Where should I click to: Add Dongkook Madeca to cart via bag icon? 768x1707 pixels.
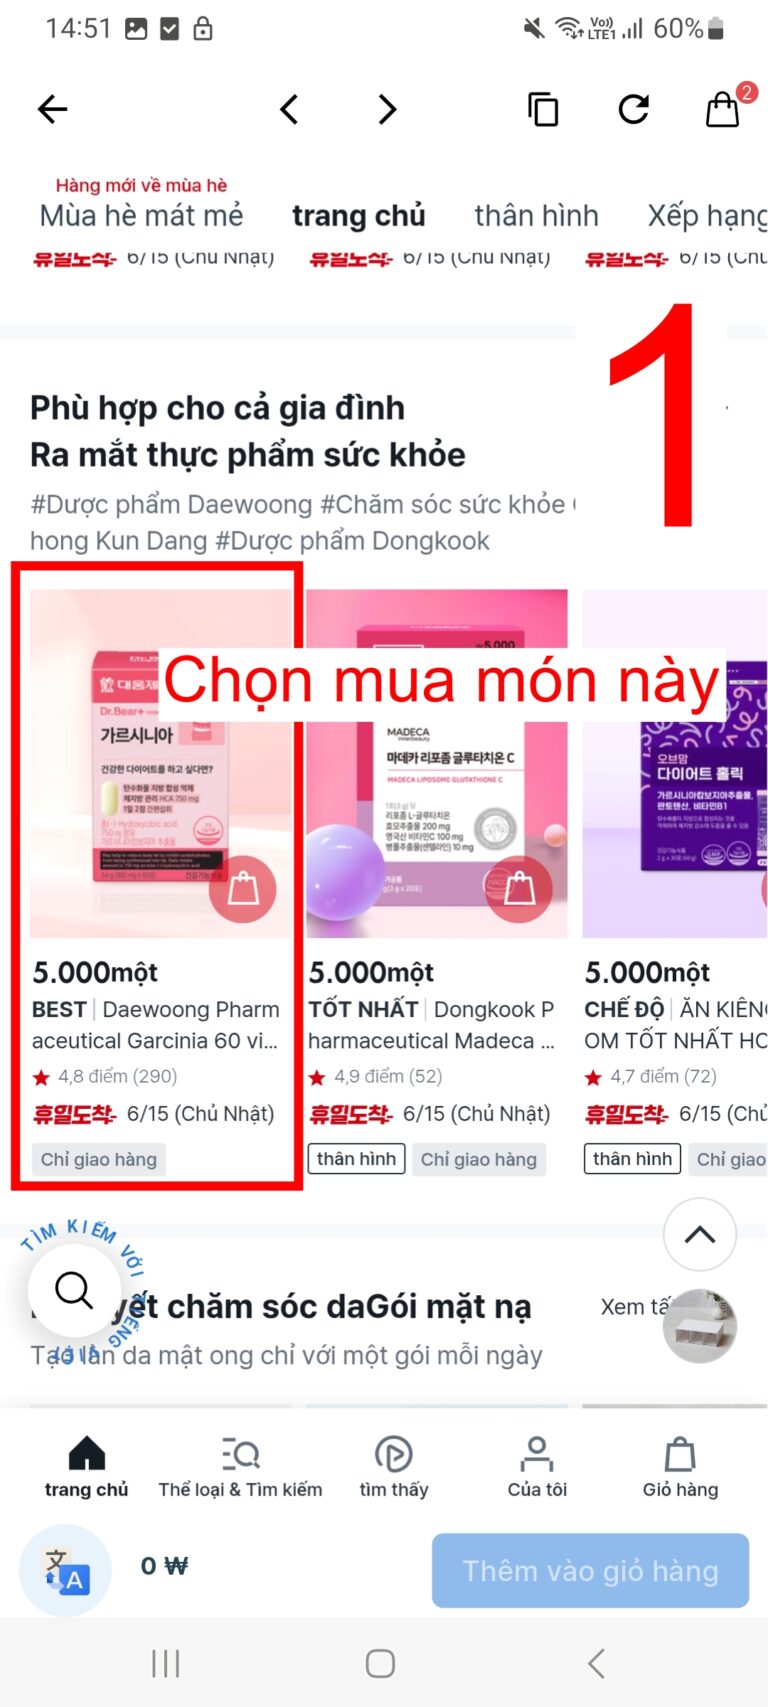click(x=518, y=888)
